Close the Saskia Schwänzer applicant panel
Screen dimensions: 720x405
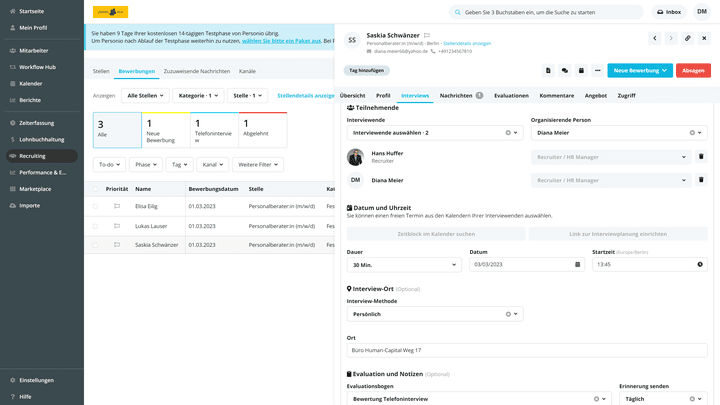tap(703, 38)
